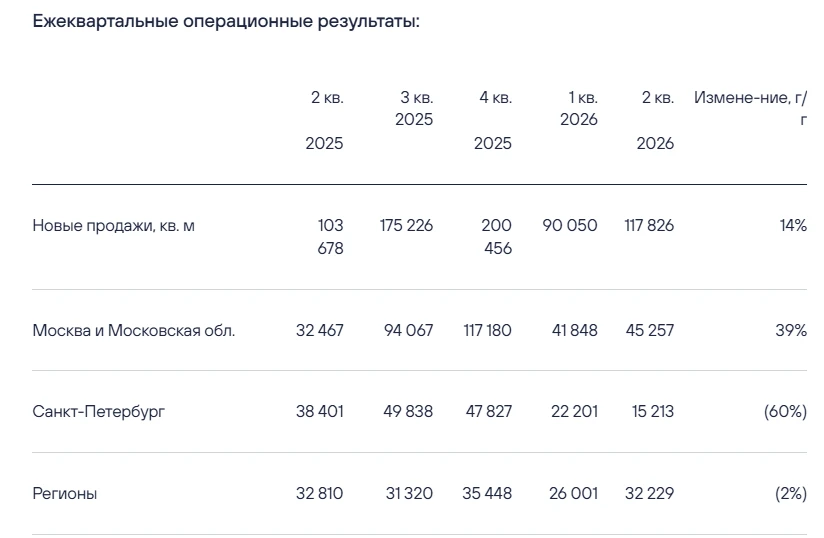Select the 3 кв. 2025 column header

coord(414,108)
